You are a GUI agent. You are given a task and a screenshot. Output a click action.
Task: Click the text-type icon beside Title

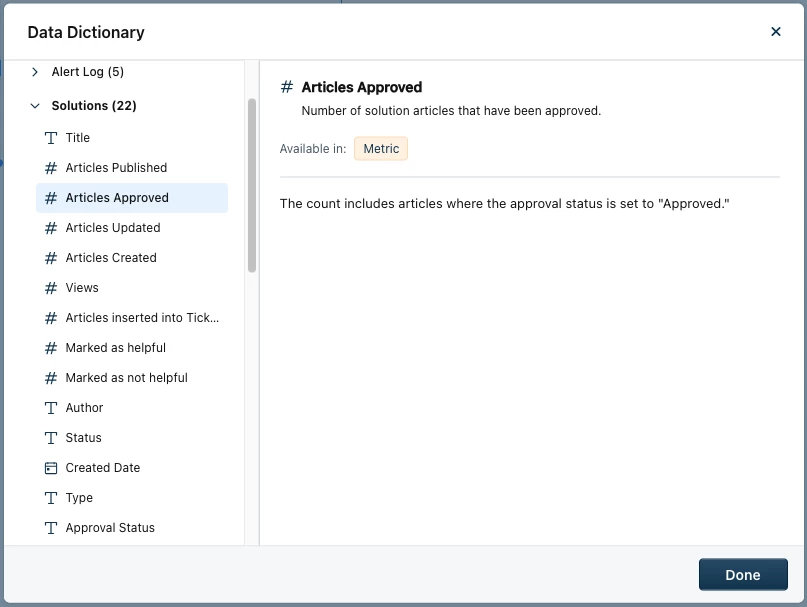pos(51,138)
